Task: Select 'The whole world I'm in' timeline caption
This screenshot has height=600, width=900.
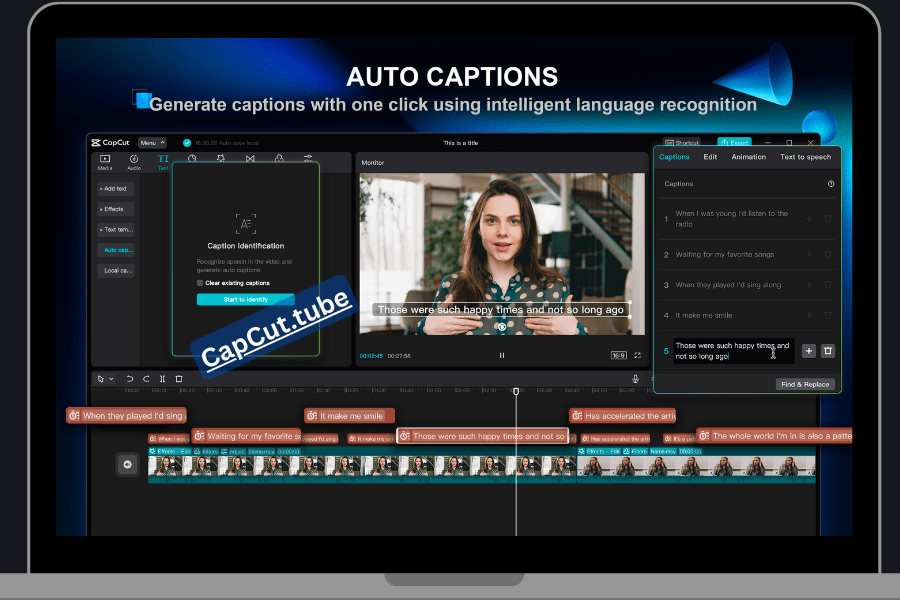Action: [774, 436]
